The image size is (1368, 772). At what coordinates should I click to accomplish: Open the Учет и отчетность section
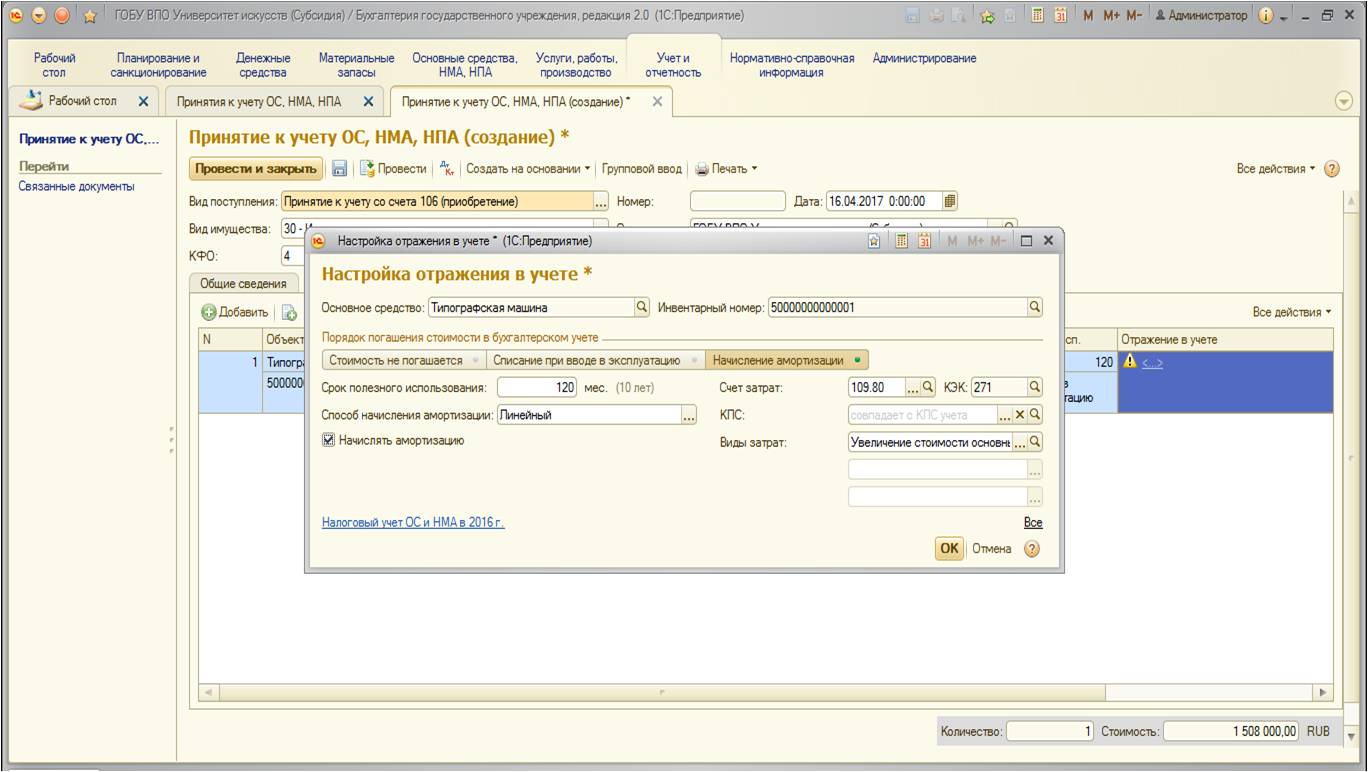click(x=673, y=65)
